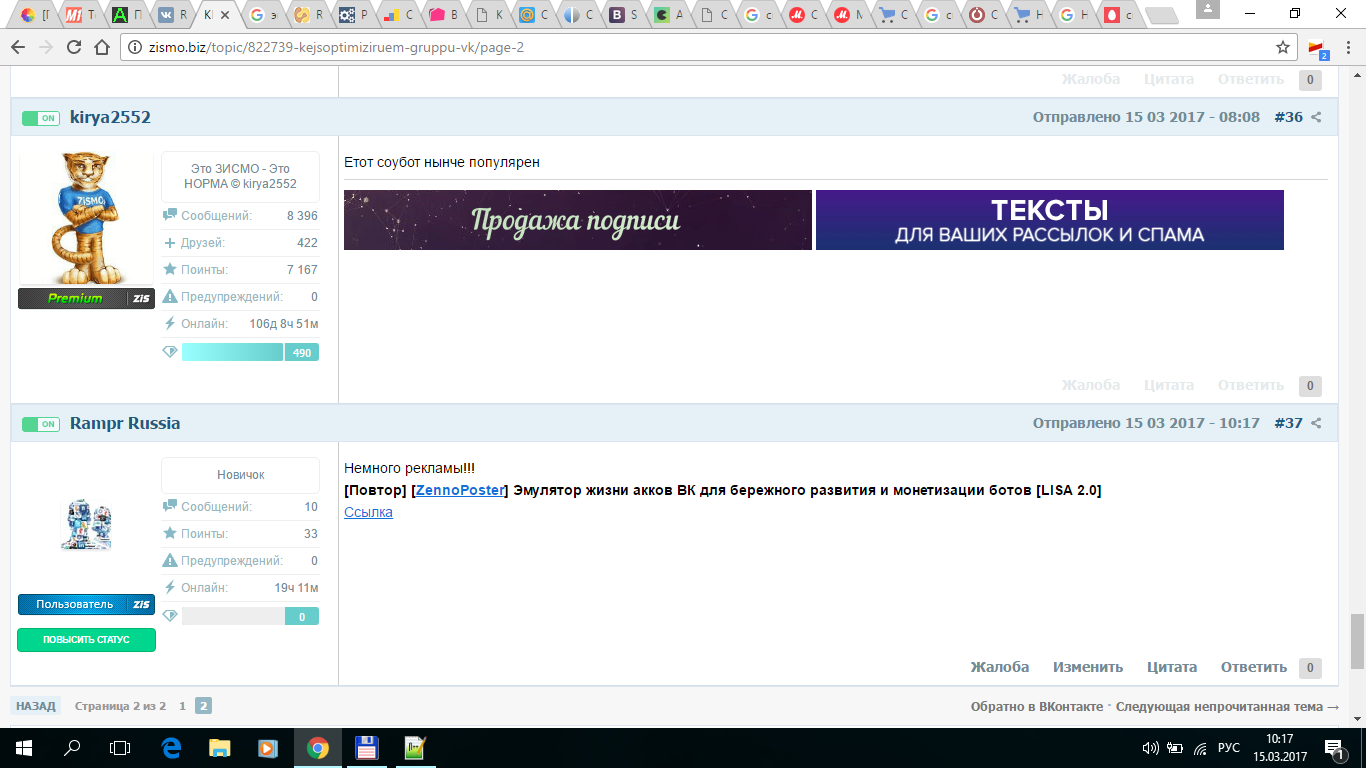This screenshot has height=768, width=1366.
Task: Share post #36 via its share icon
Action: (x=1316, y=118)
